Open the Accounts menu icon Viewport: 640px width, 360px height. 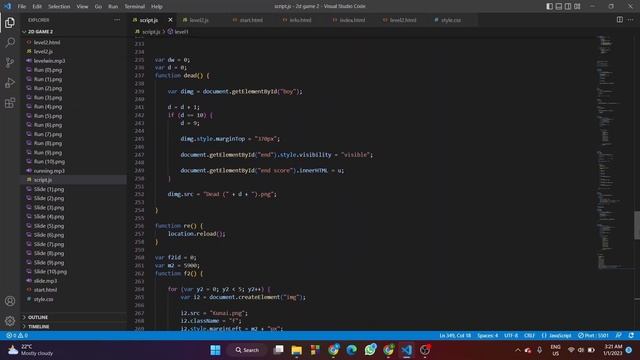tap(10, 301)
